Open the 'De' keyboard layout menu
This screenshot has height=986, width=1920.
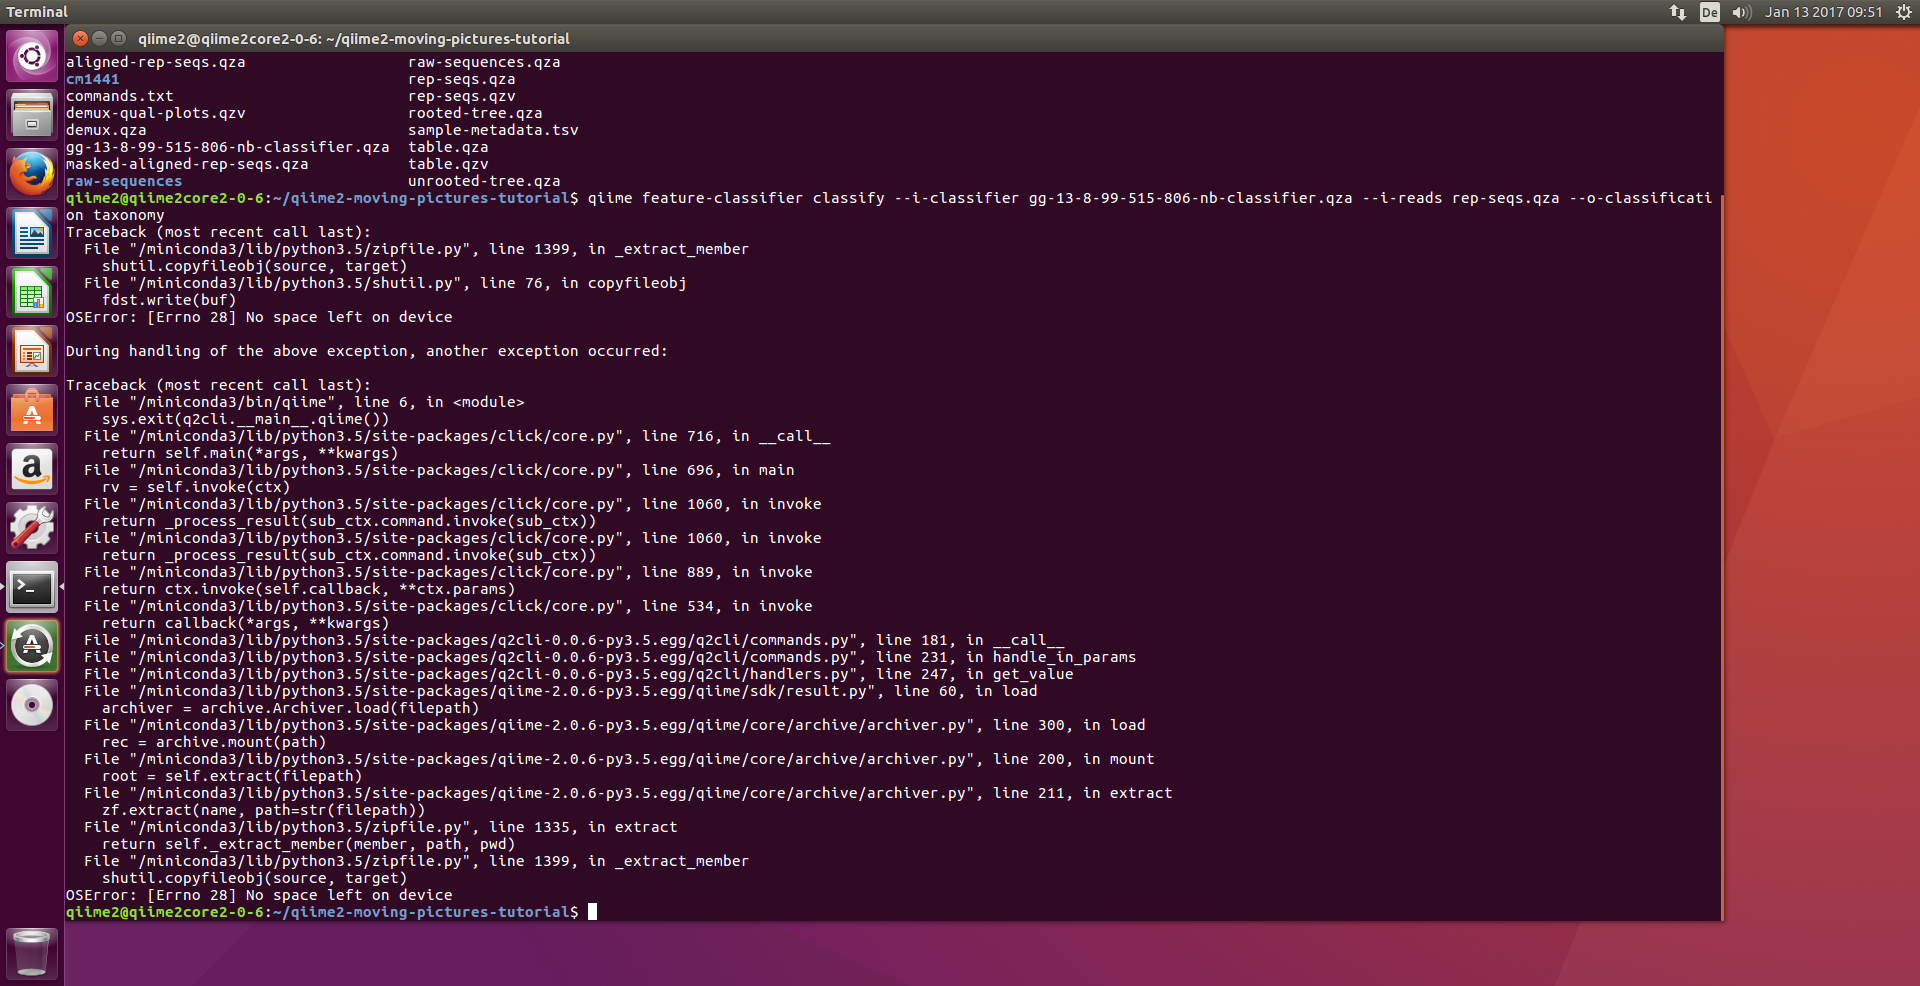pos(1710,12)
